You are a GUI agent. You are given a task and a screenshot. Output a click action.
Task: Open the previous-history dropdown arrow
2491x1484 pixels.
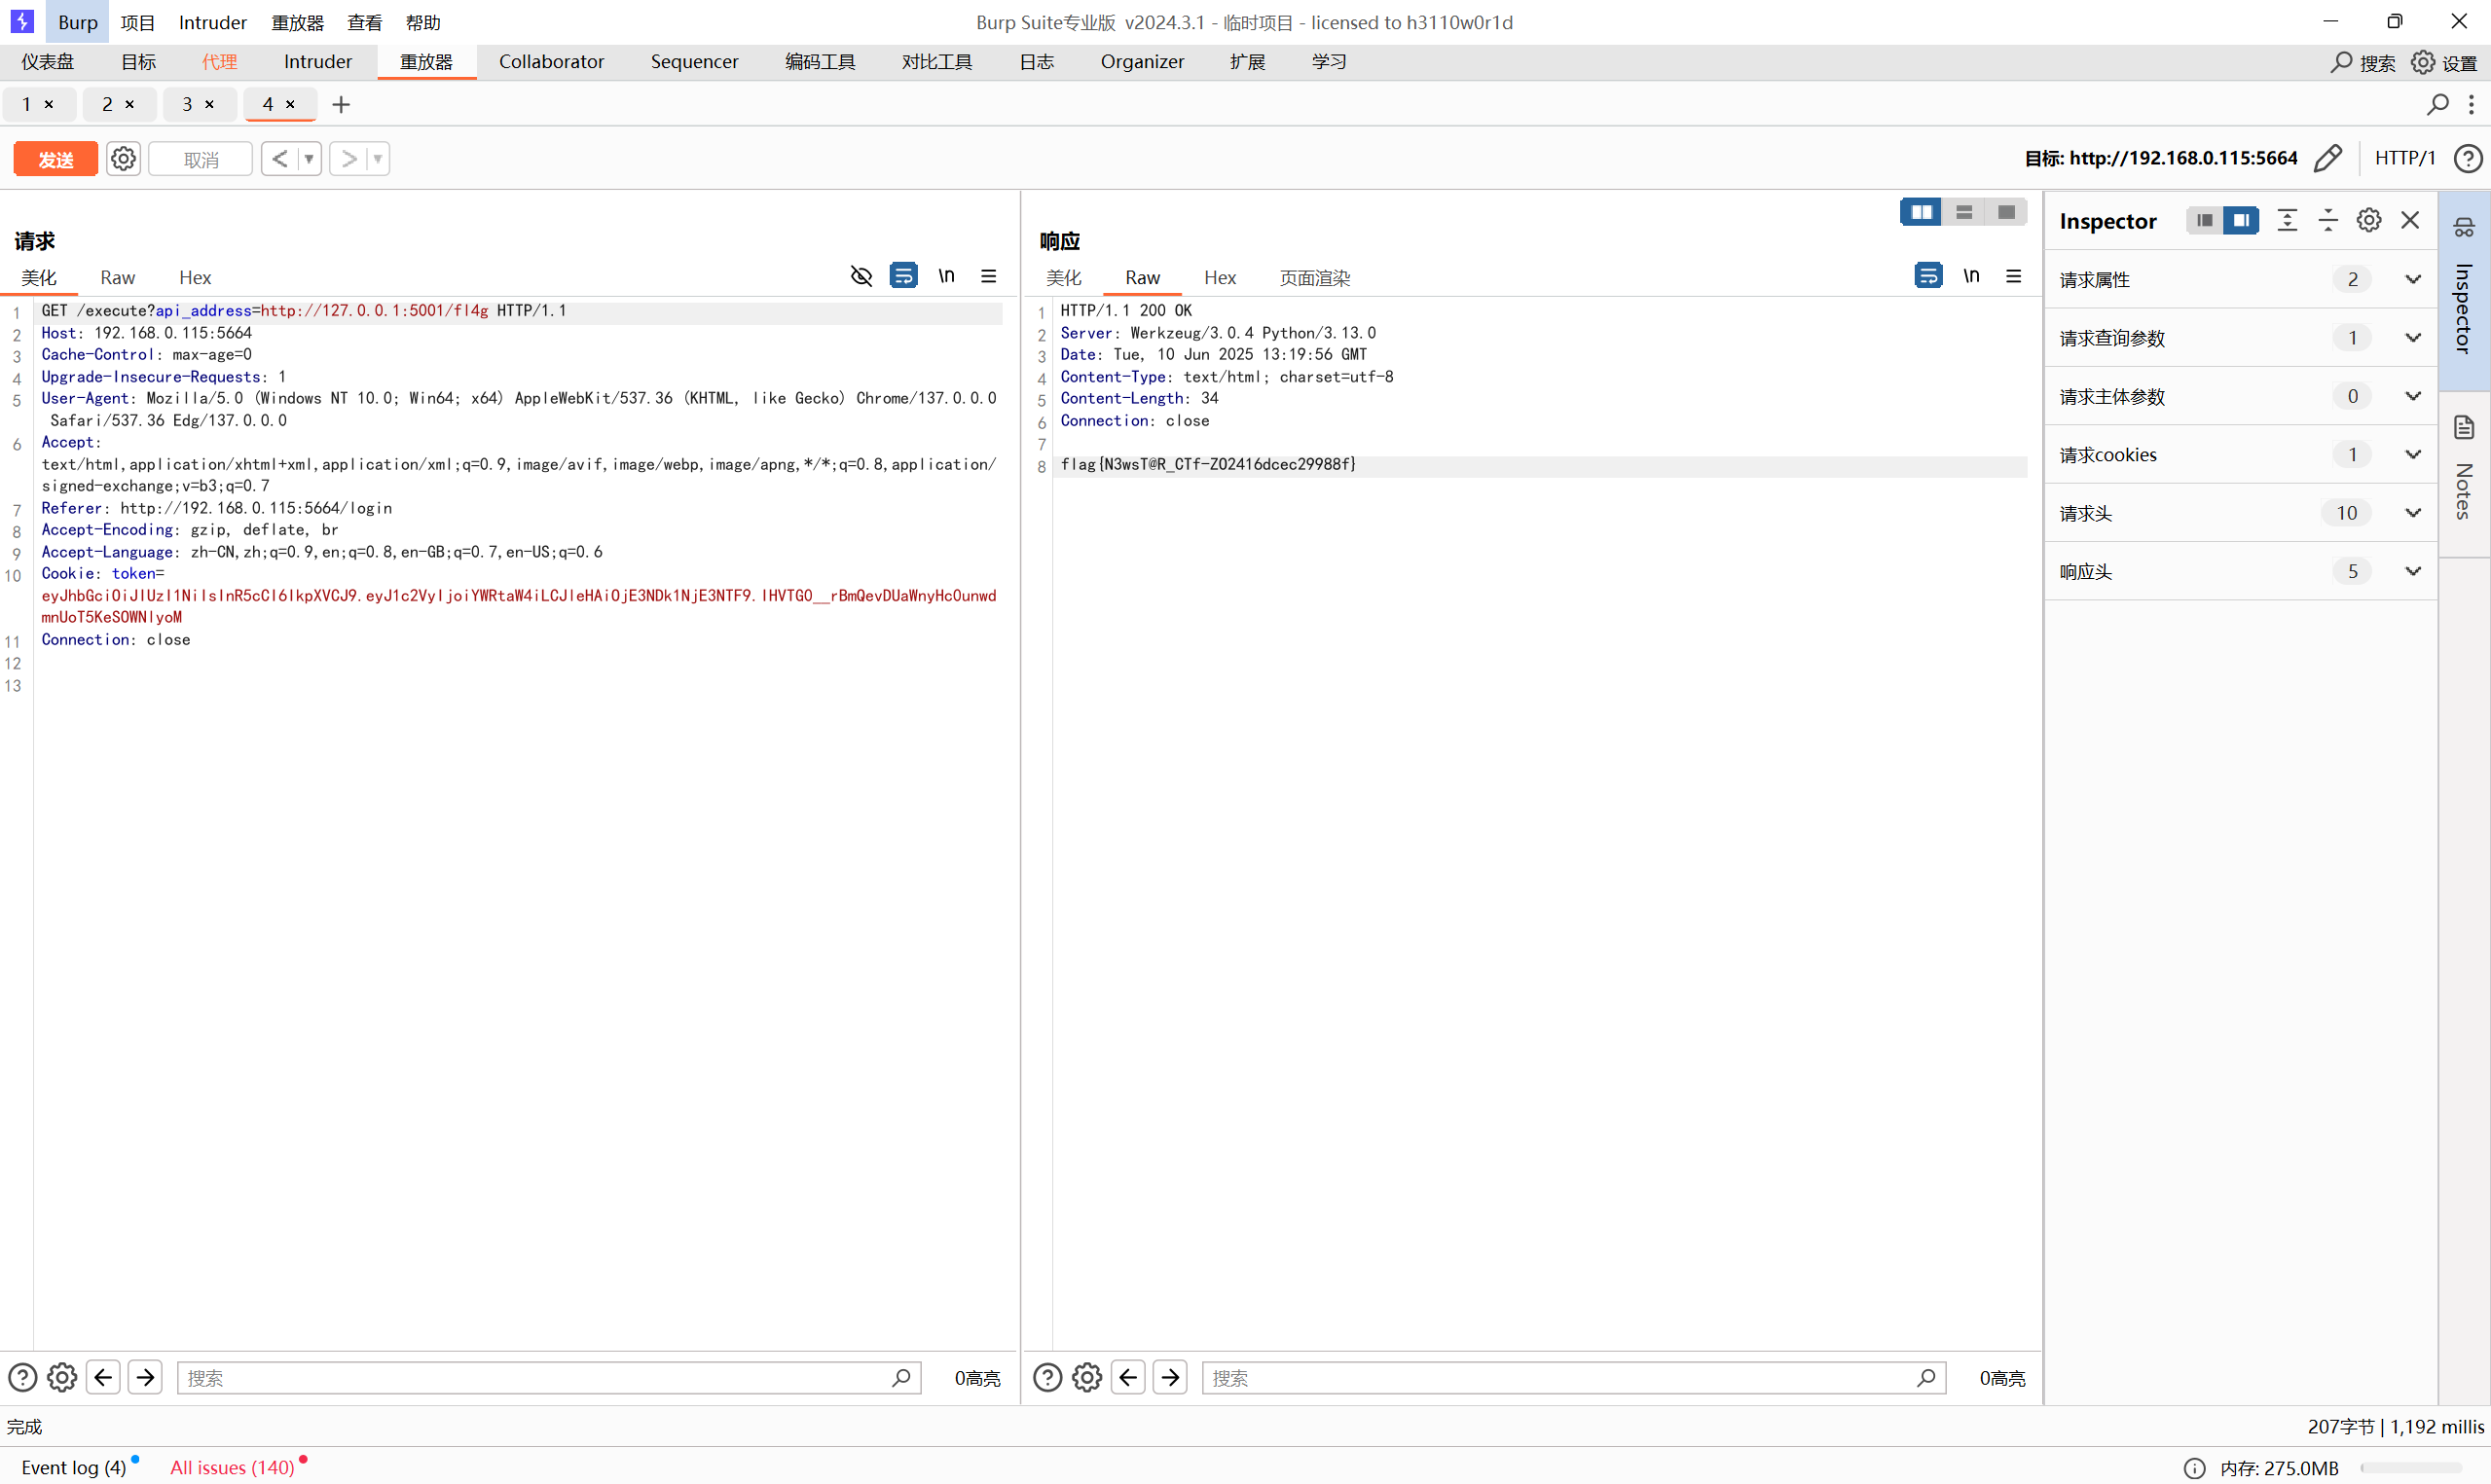[309, 159]
